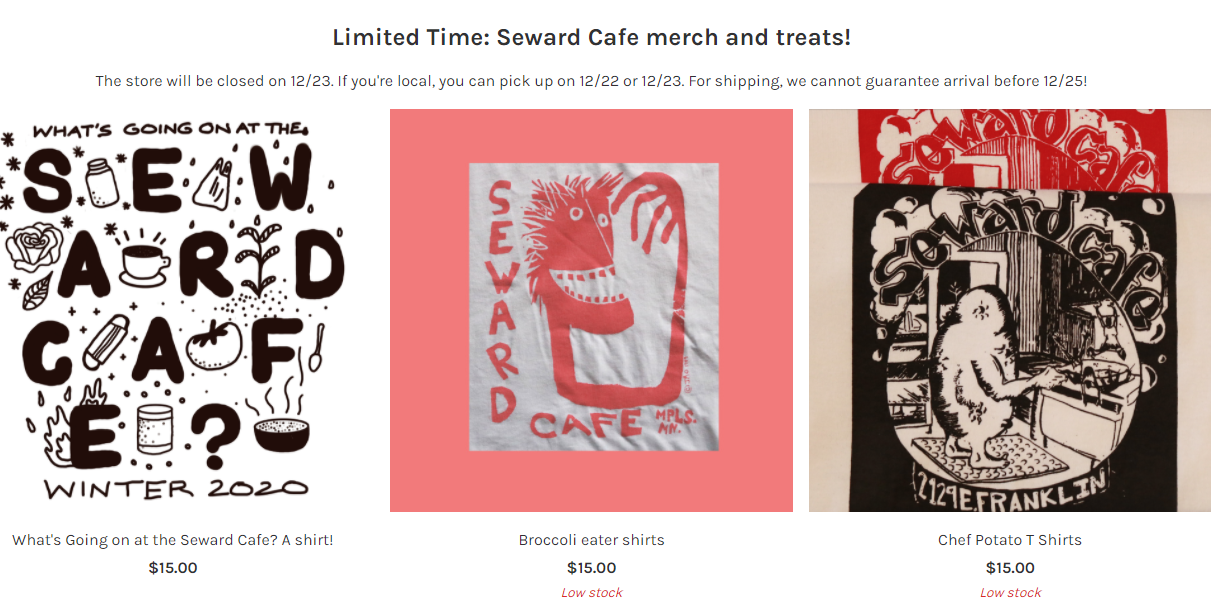The width and height of the screenshot is (1215, 614).
Task: Click "What's Going on at the Seward Cafe? A shirt!" title
Action: [x=172, y=540]
